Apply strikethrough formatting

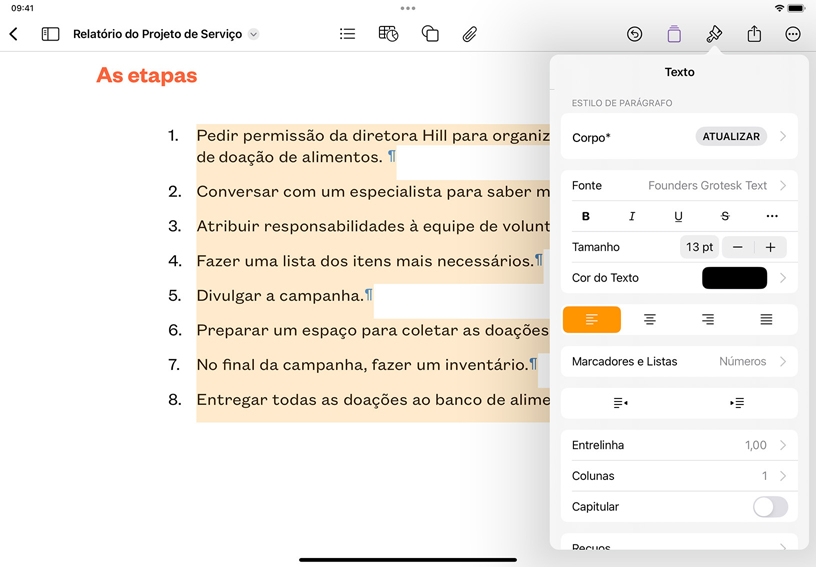point(725,216)
